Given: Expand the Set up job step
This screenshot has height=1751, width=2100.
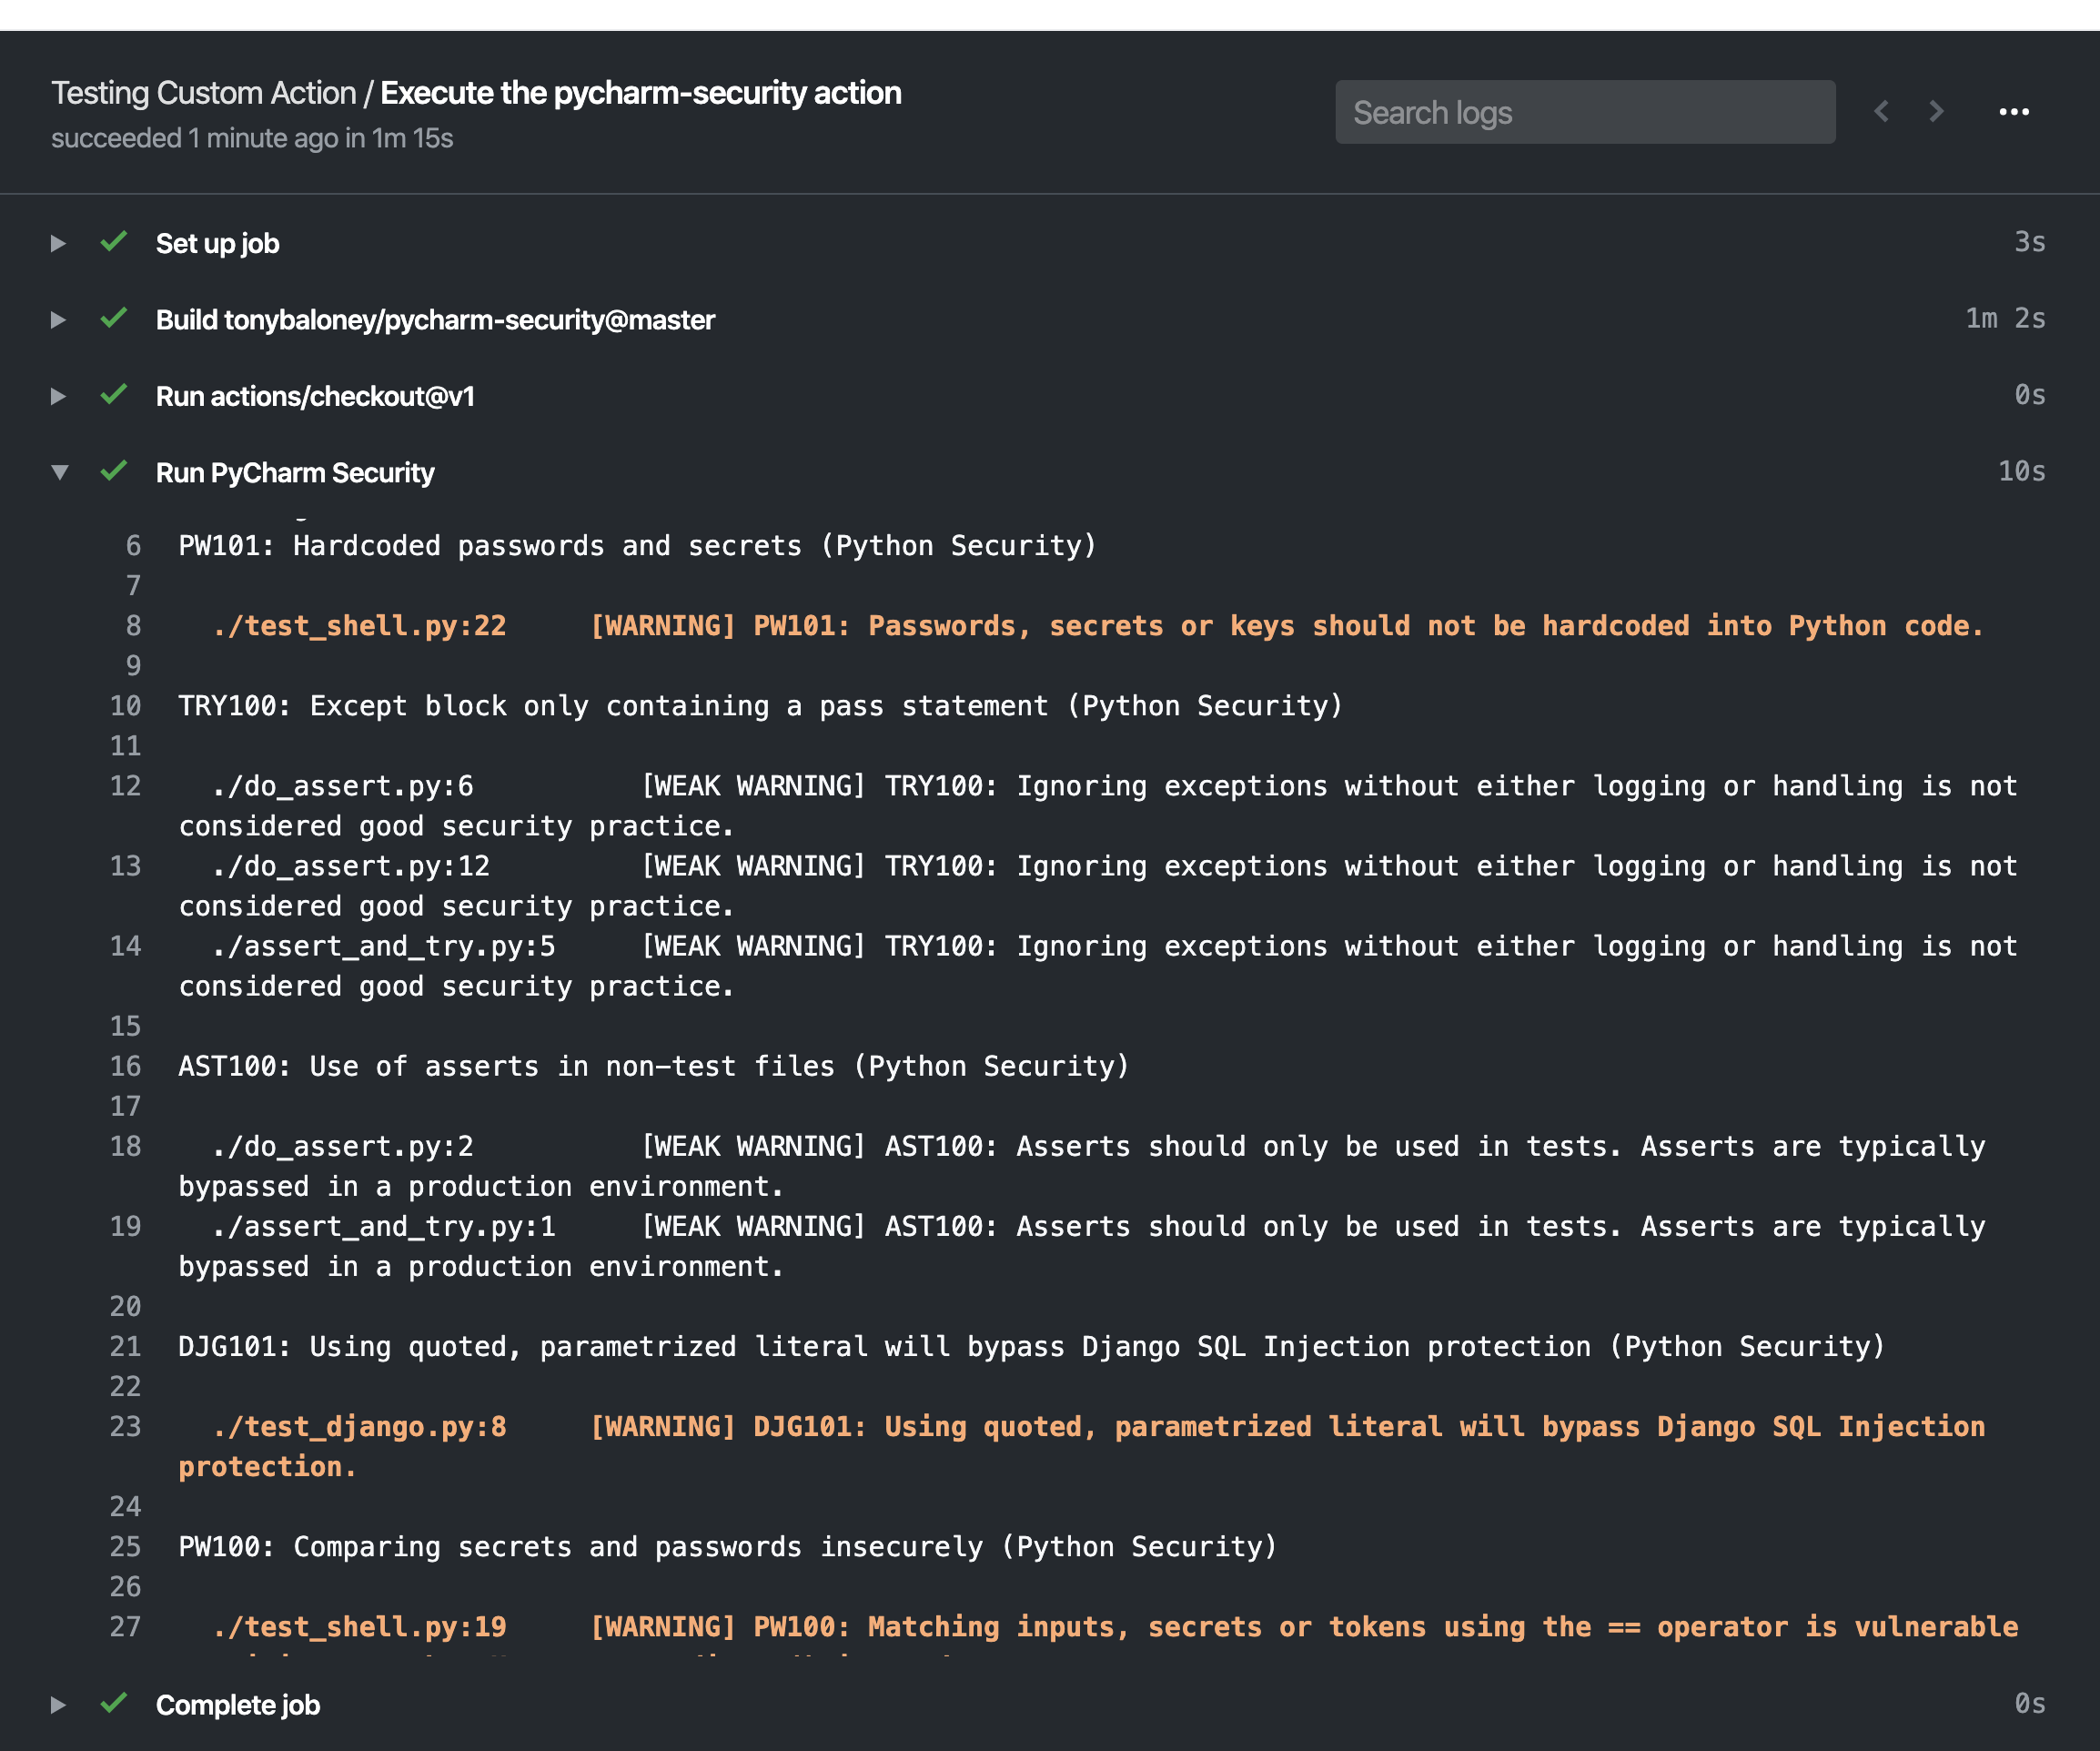Looking at the screenshot, I should [58, 243].
